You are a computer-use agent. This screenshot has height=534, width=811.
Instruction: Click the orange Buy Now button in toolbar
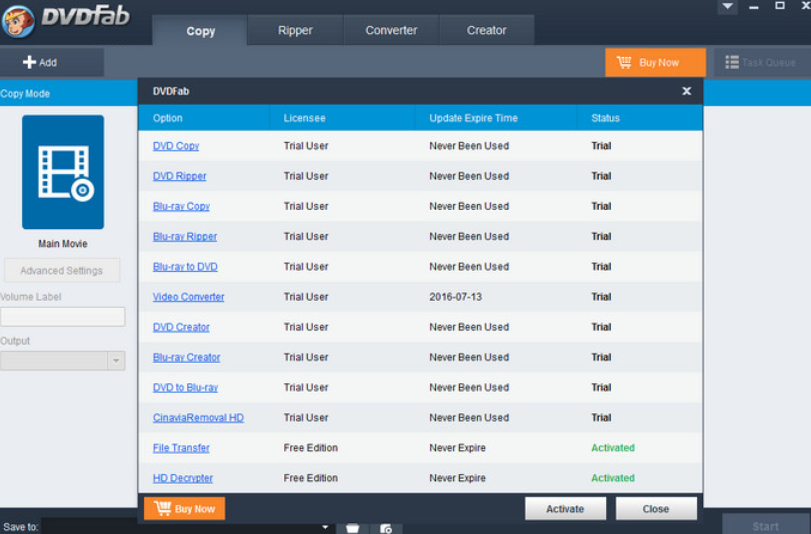655,63
